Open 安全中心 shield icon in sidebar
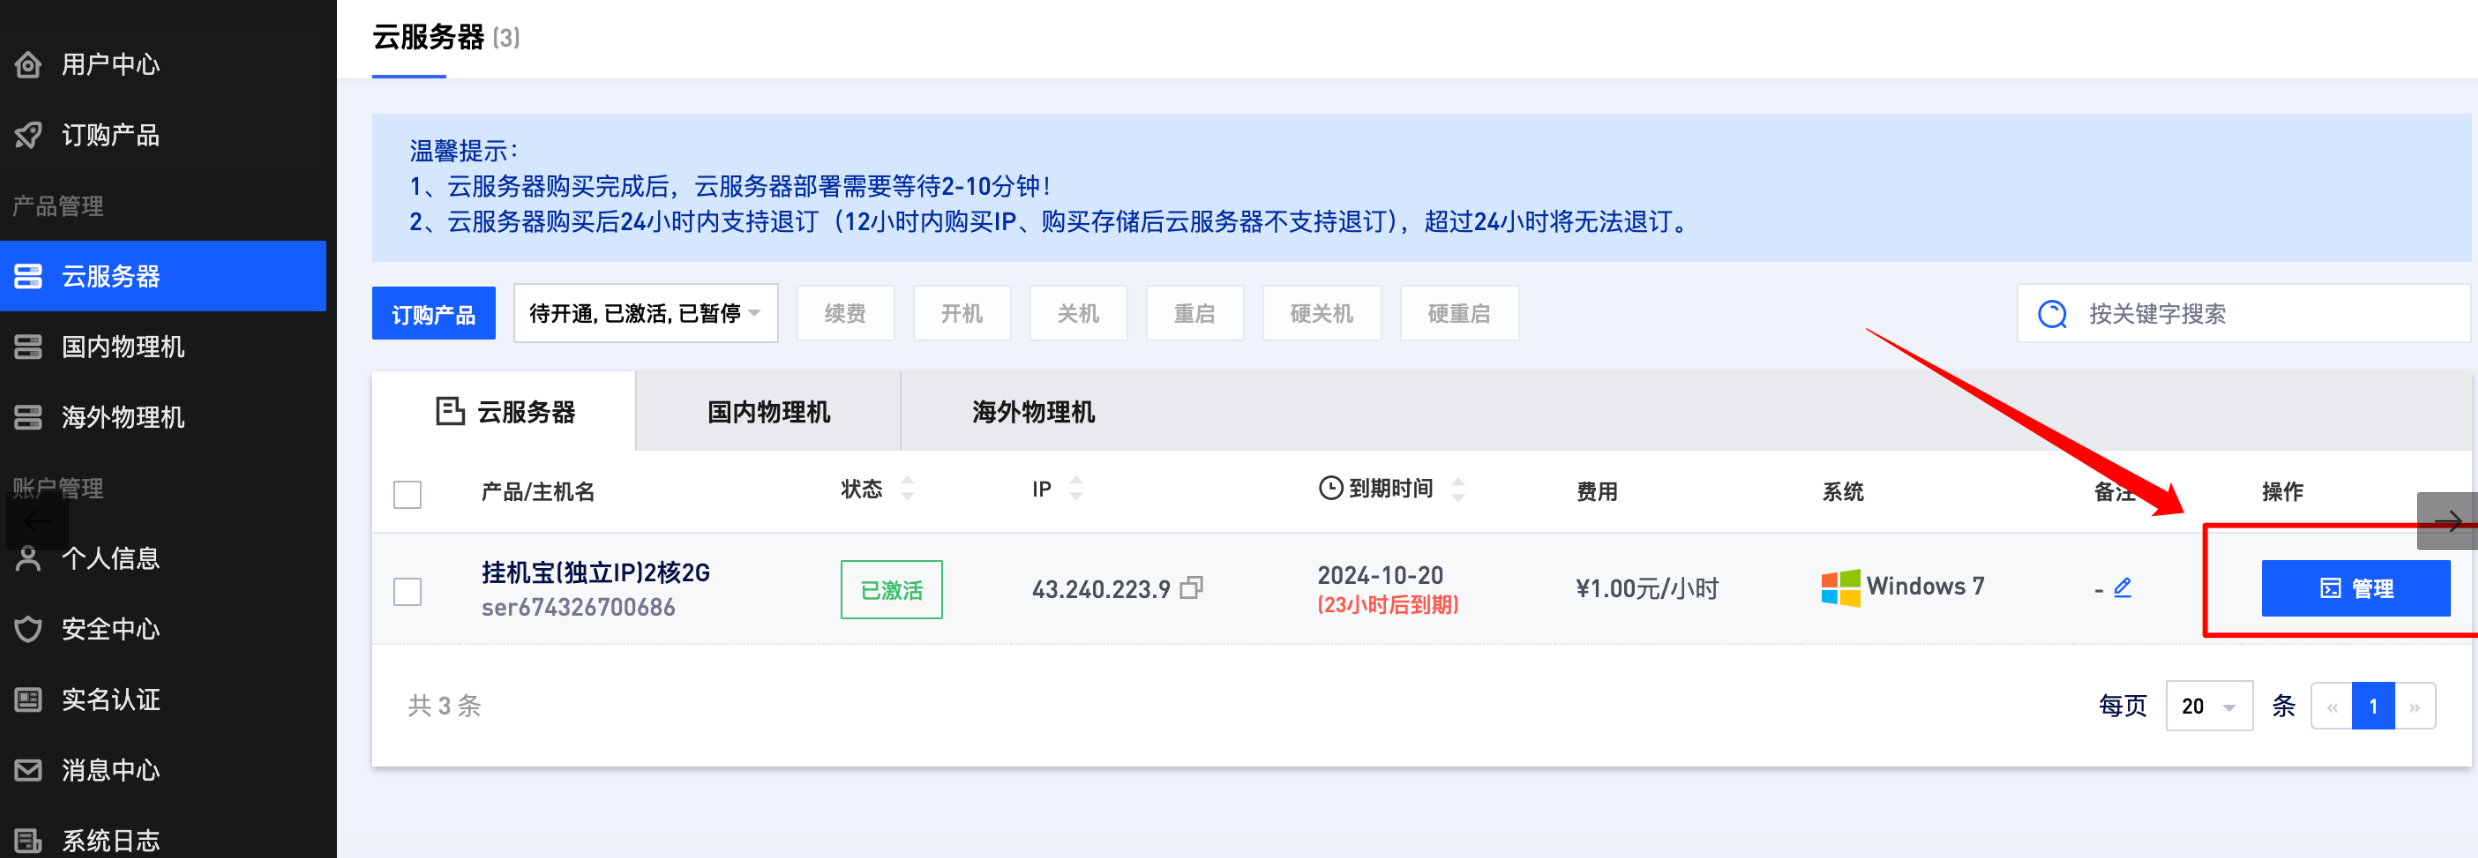 (x=28, y=629)
